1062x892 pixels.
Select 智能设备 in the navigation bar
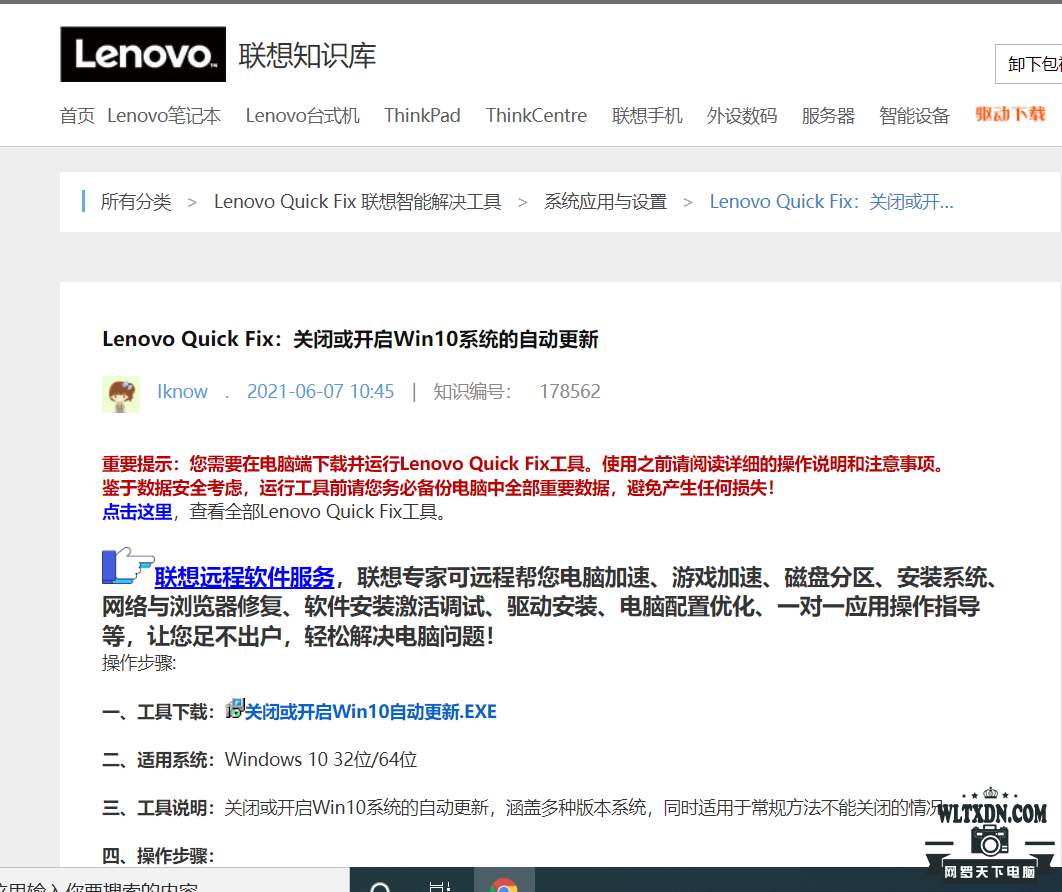[914, 116]
